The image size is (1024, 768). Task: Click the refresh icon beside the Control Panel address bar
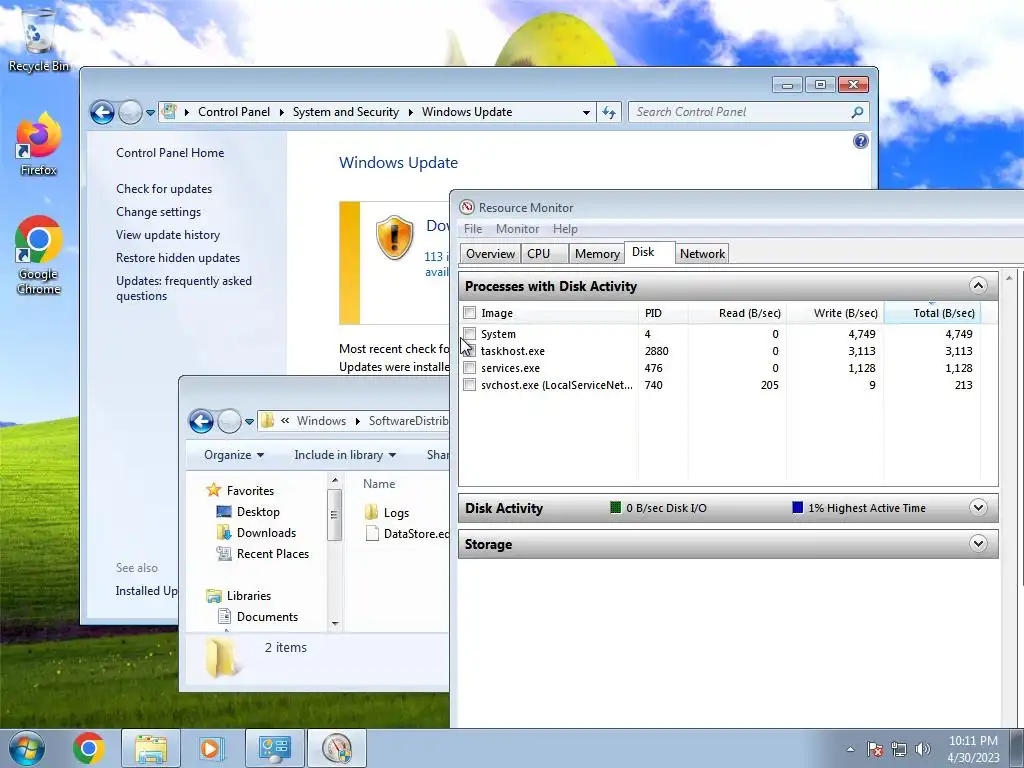tap(609, 112)
